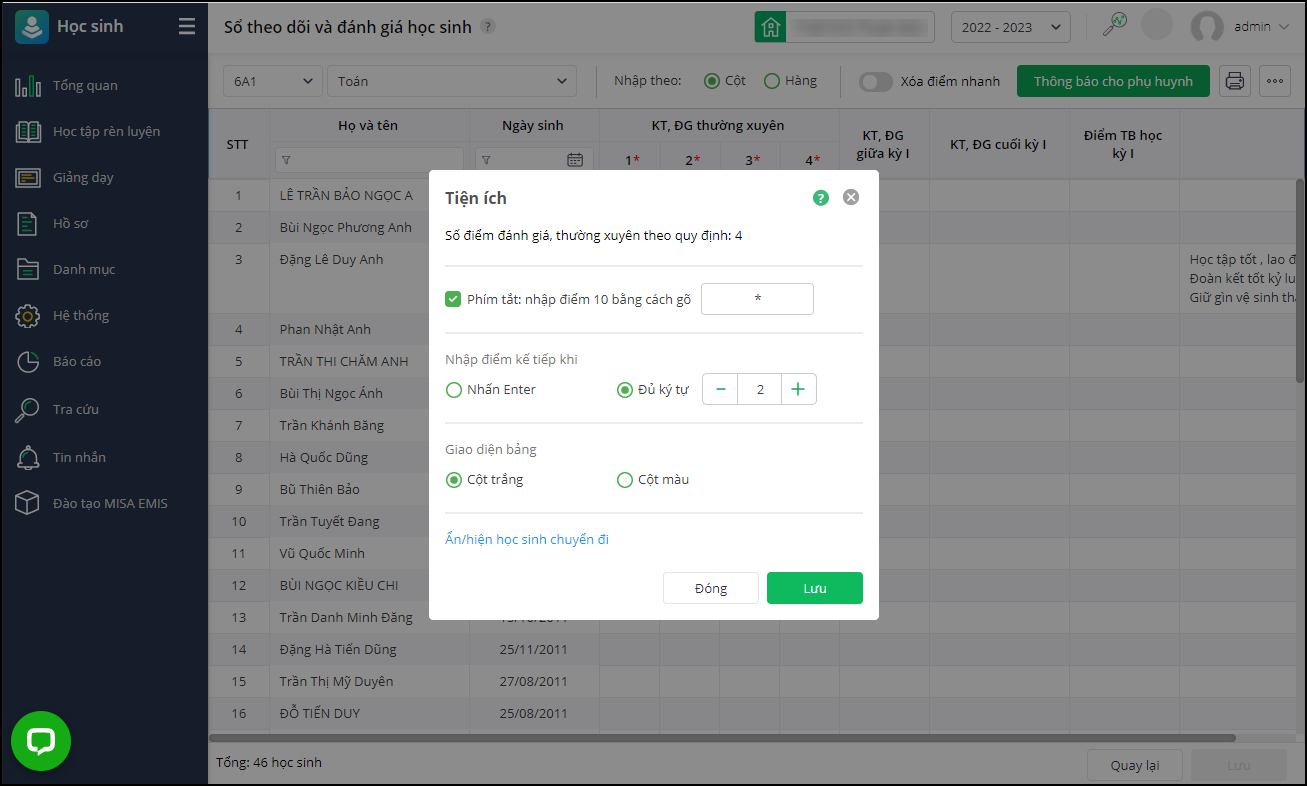Click the admin avatar icon
Screen dimensions: 1307x786
click(1208, 27)
